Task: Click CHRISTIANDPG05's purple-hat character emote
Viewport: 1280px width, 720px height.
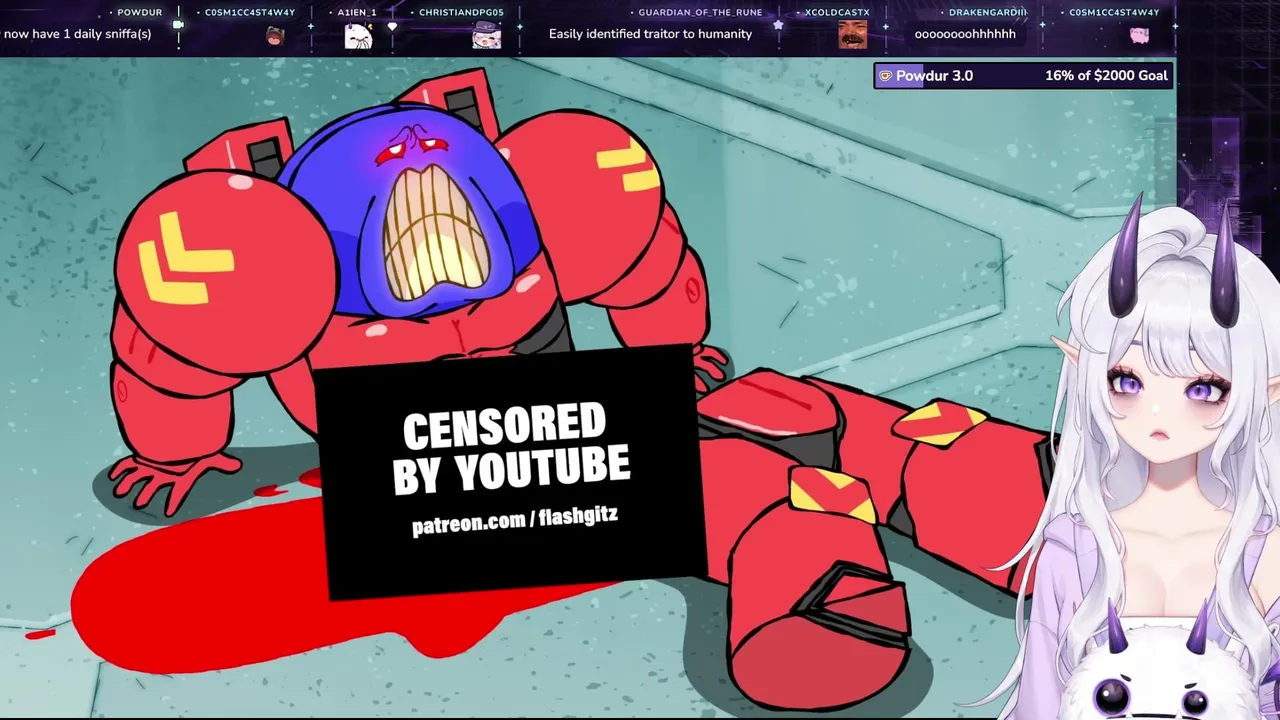Action: (486, 36)
